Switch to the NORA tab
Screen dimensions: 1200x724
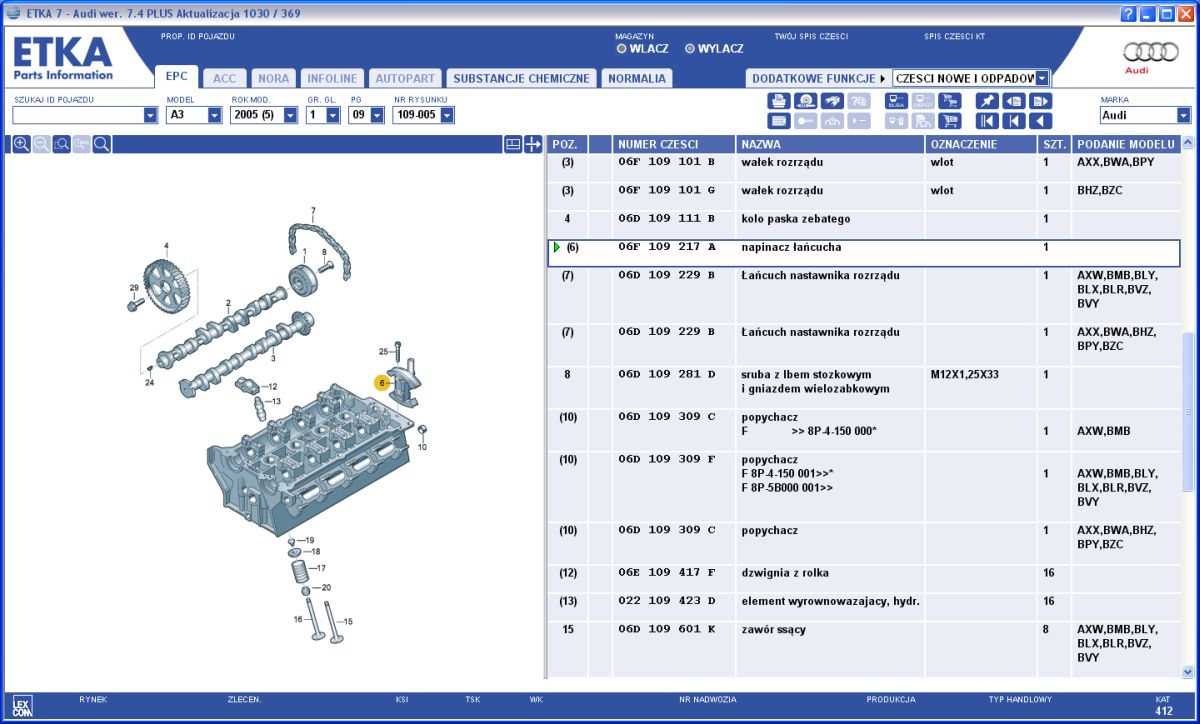tap(273, 78)
